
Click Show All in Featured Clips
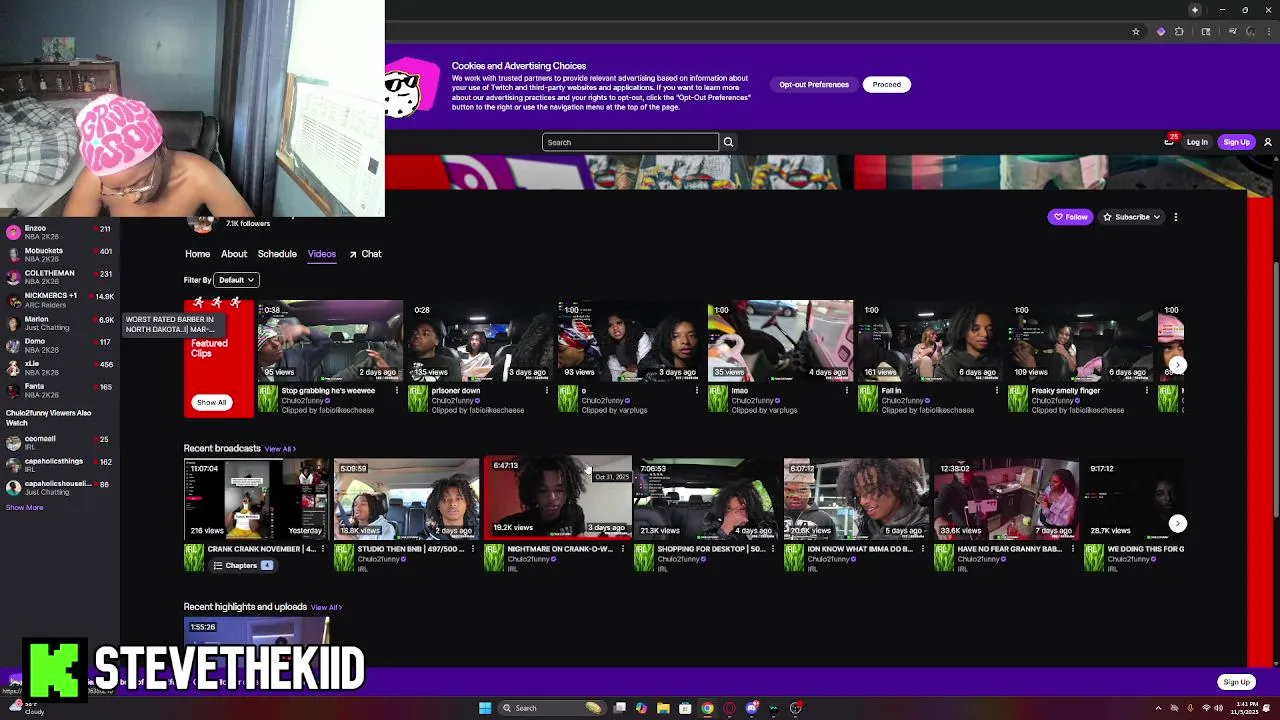211,402
